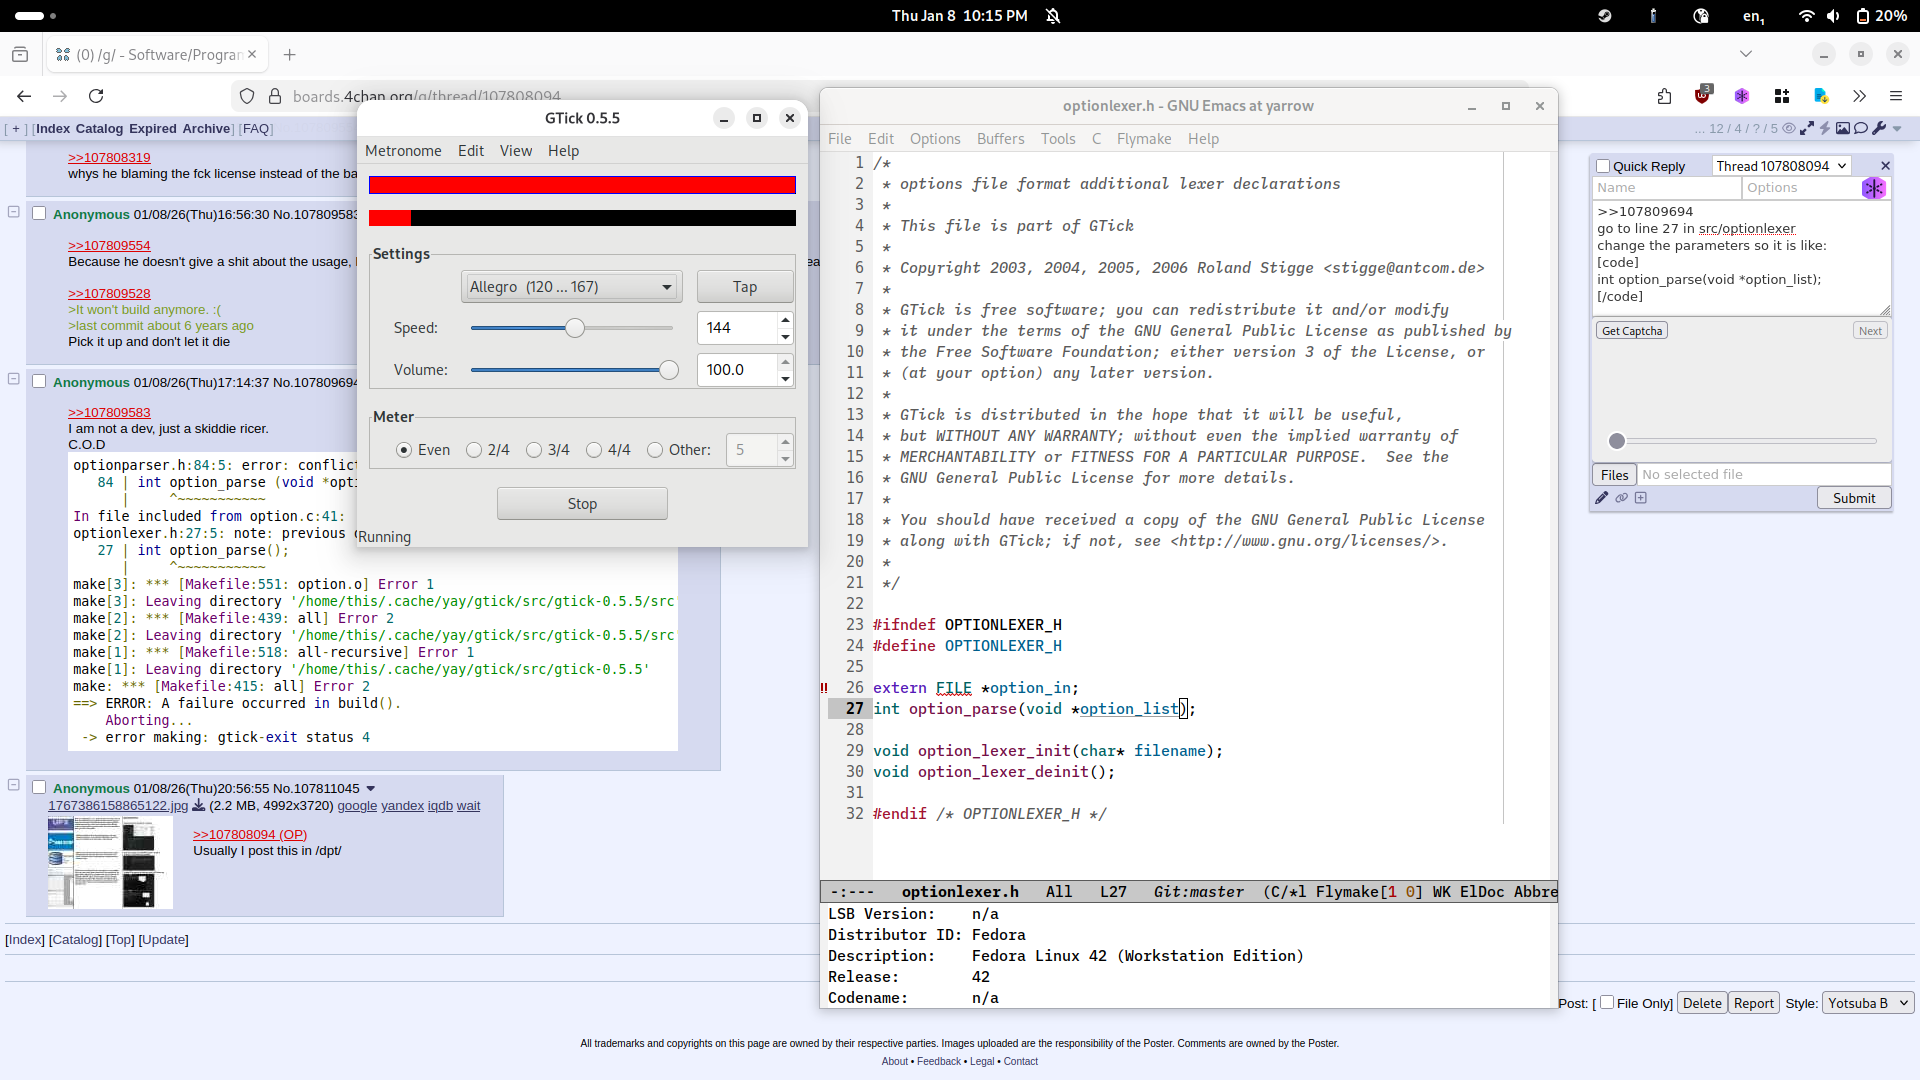Open the Flymake menu in Emacs
The width and height of the screenshot is (1920, 1080).
(1143, 139)
